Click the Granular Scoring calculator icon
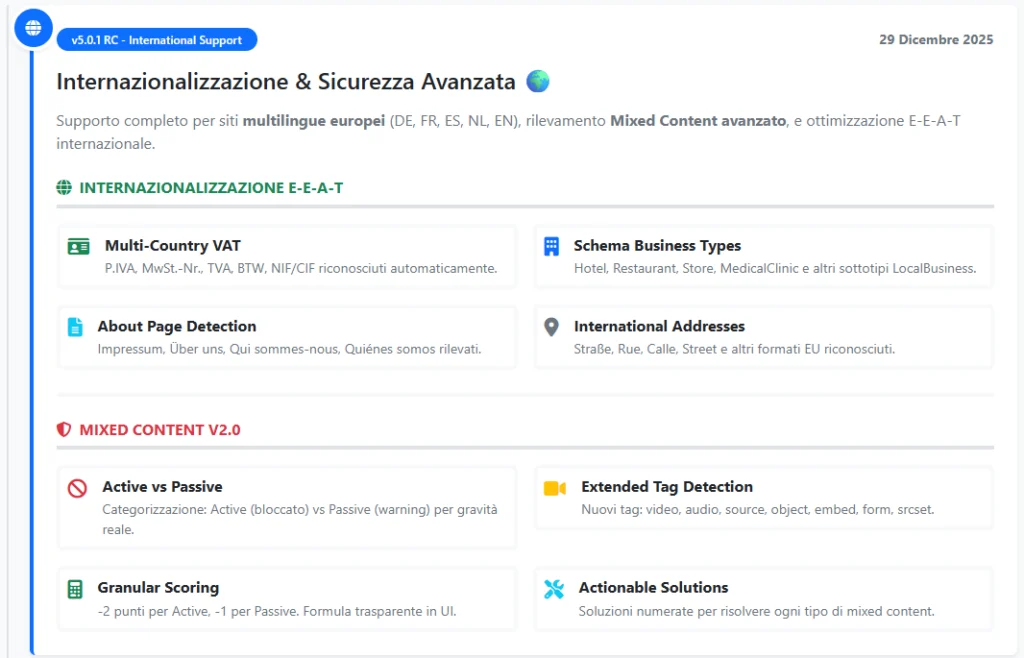This screenshot has height=658, width=1024. 75,589
